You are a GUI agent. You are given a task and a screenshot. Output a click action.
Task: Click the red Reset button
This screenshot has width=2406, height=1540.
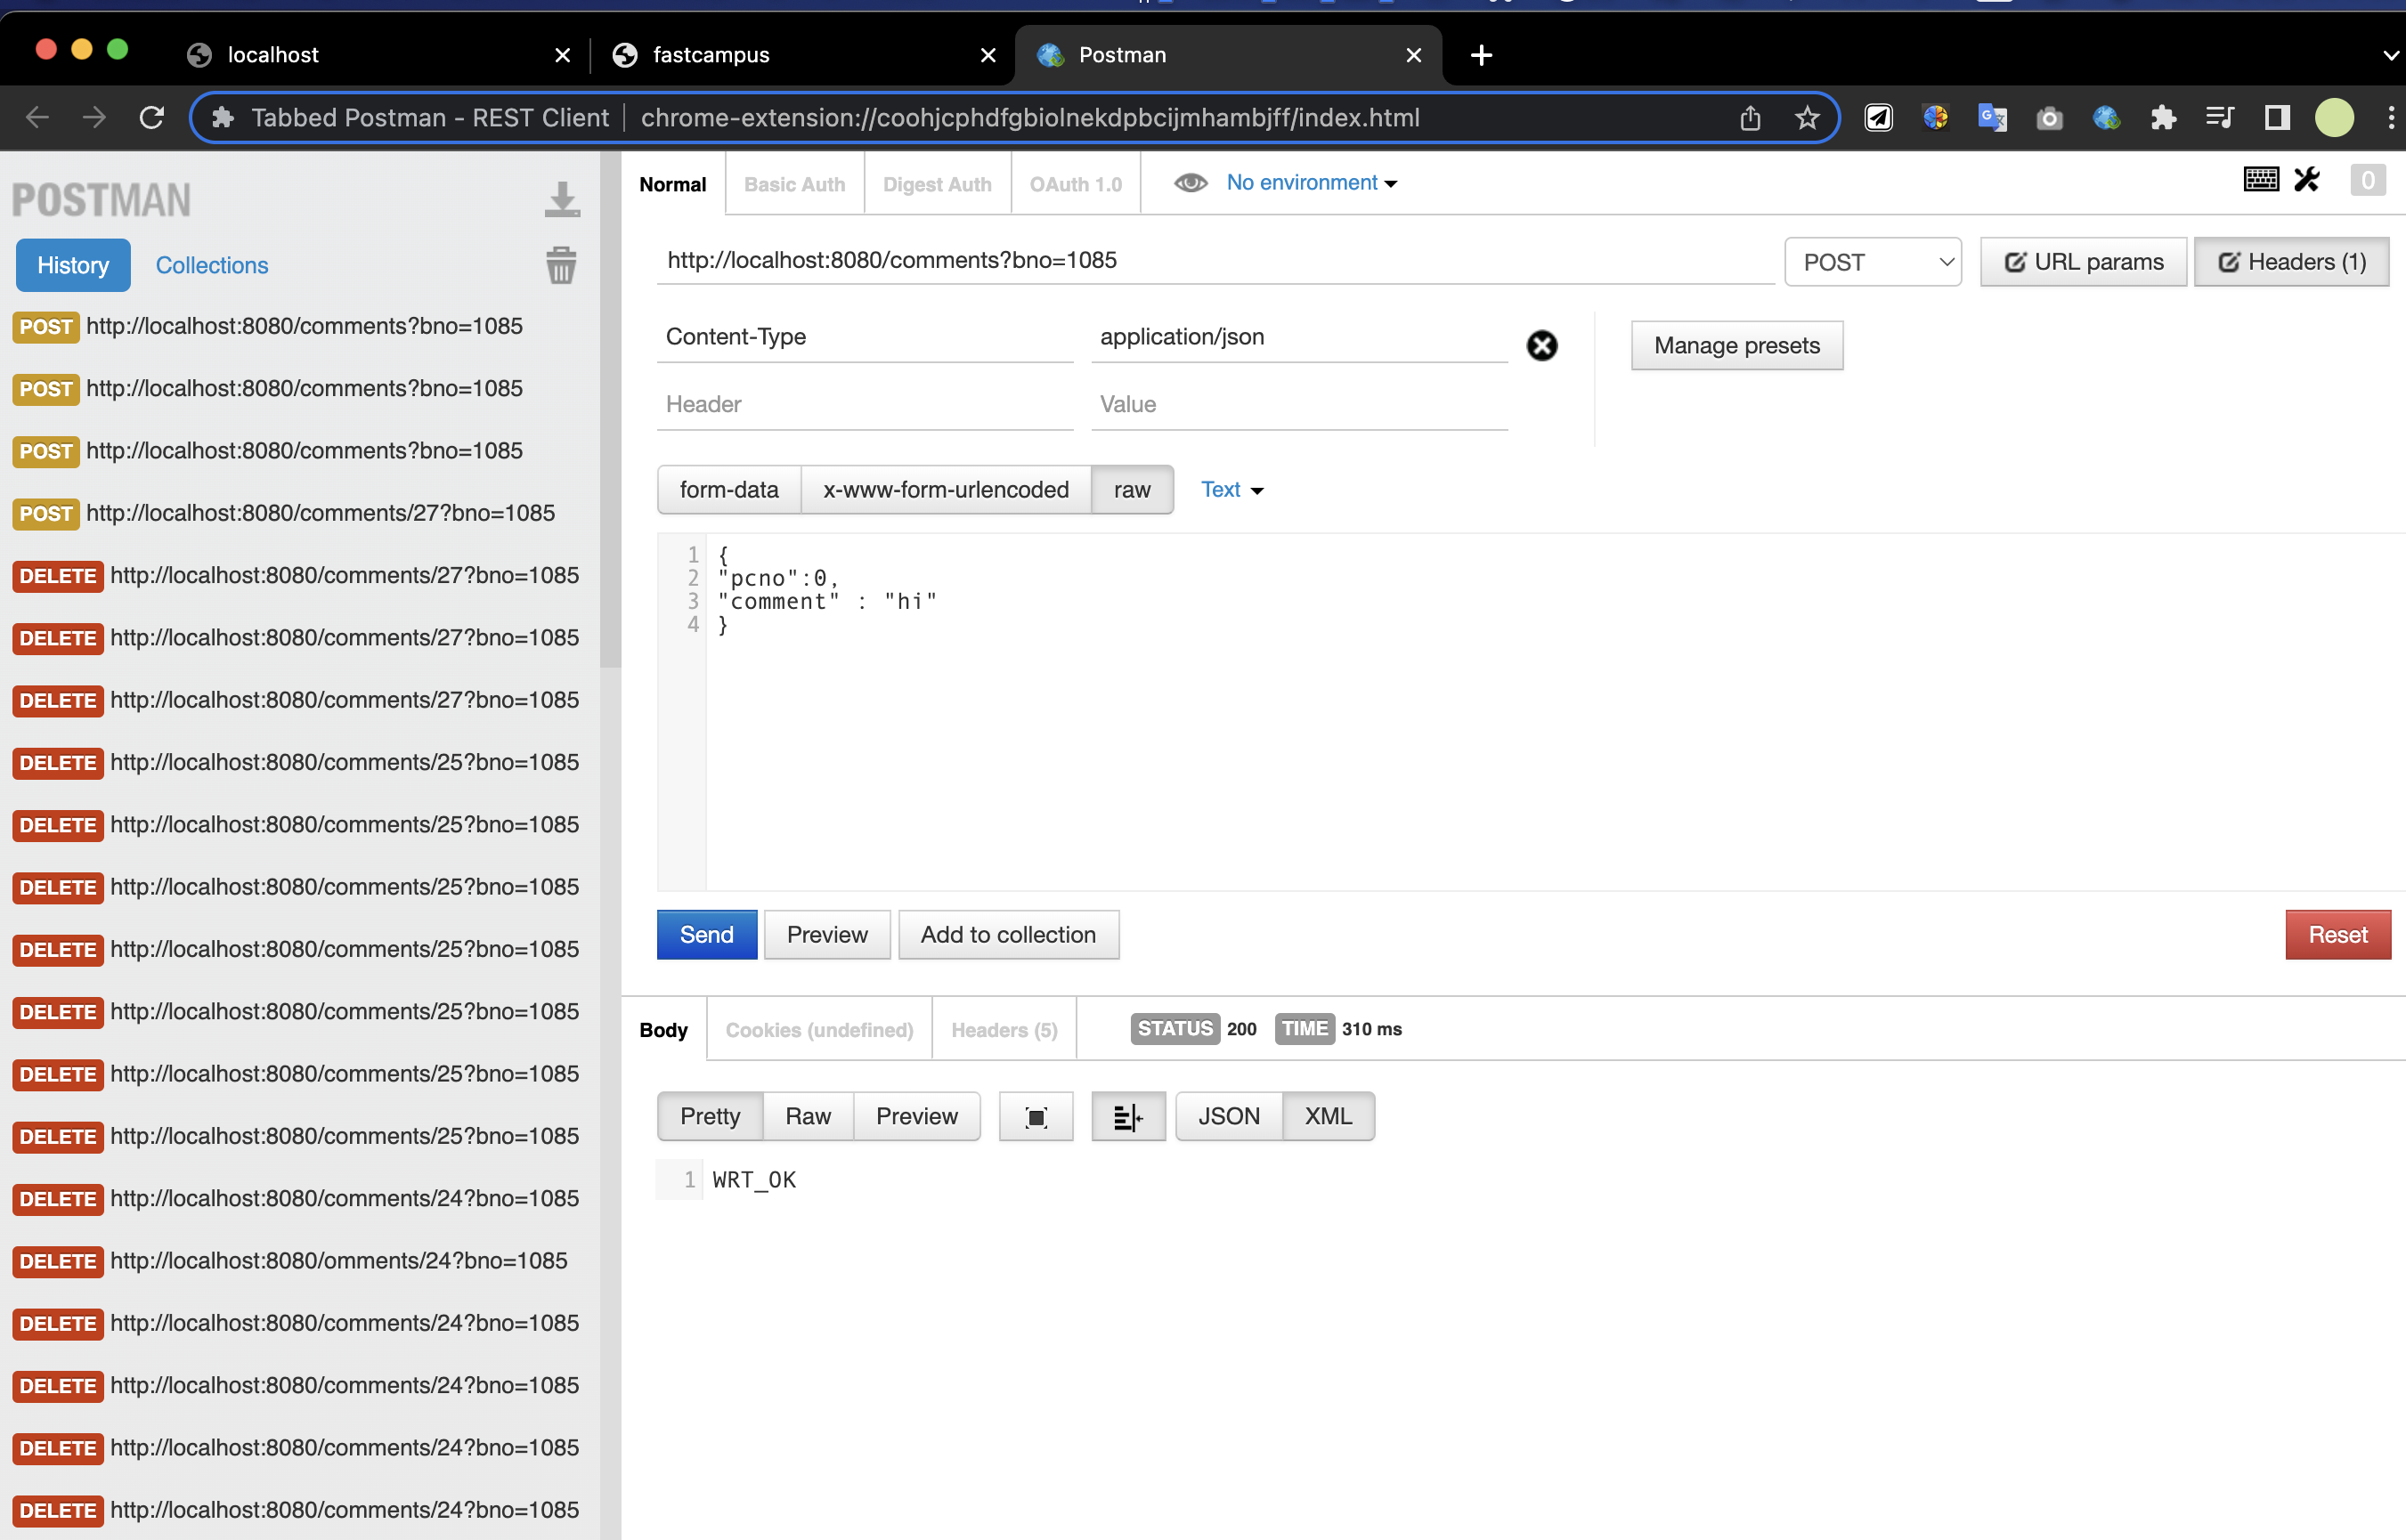point(2337,935)
